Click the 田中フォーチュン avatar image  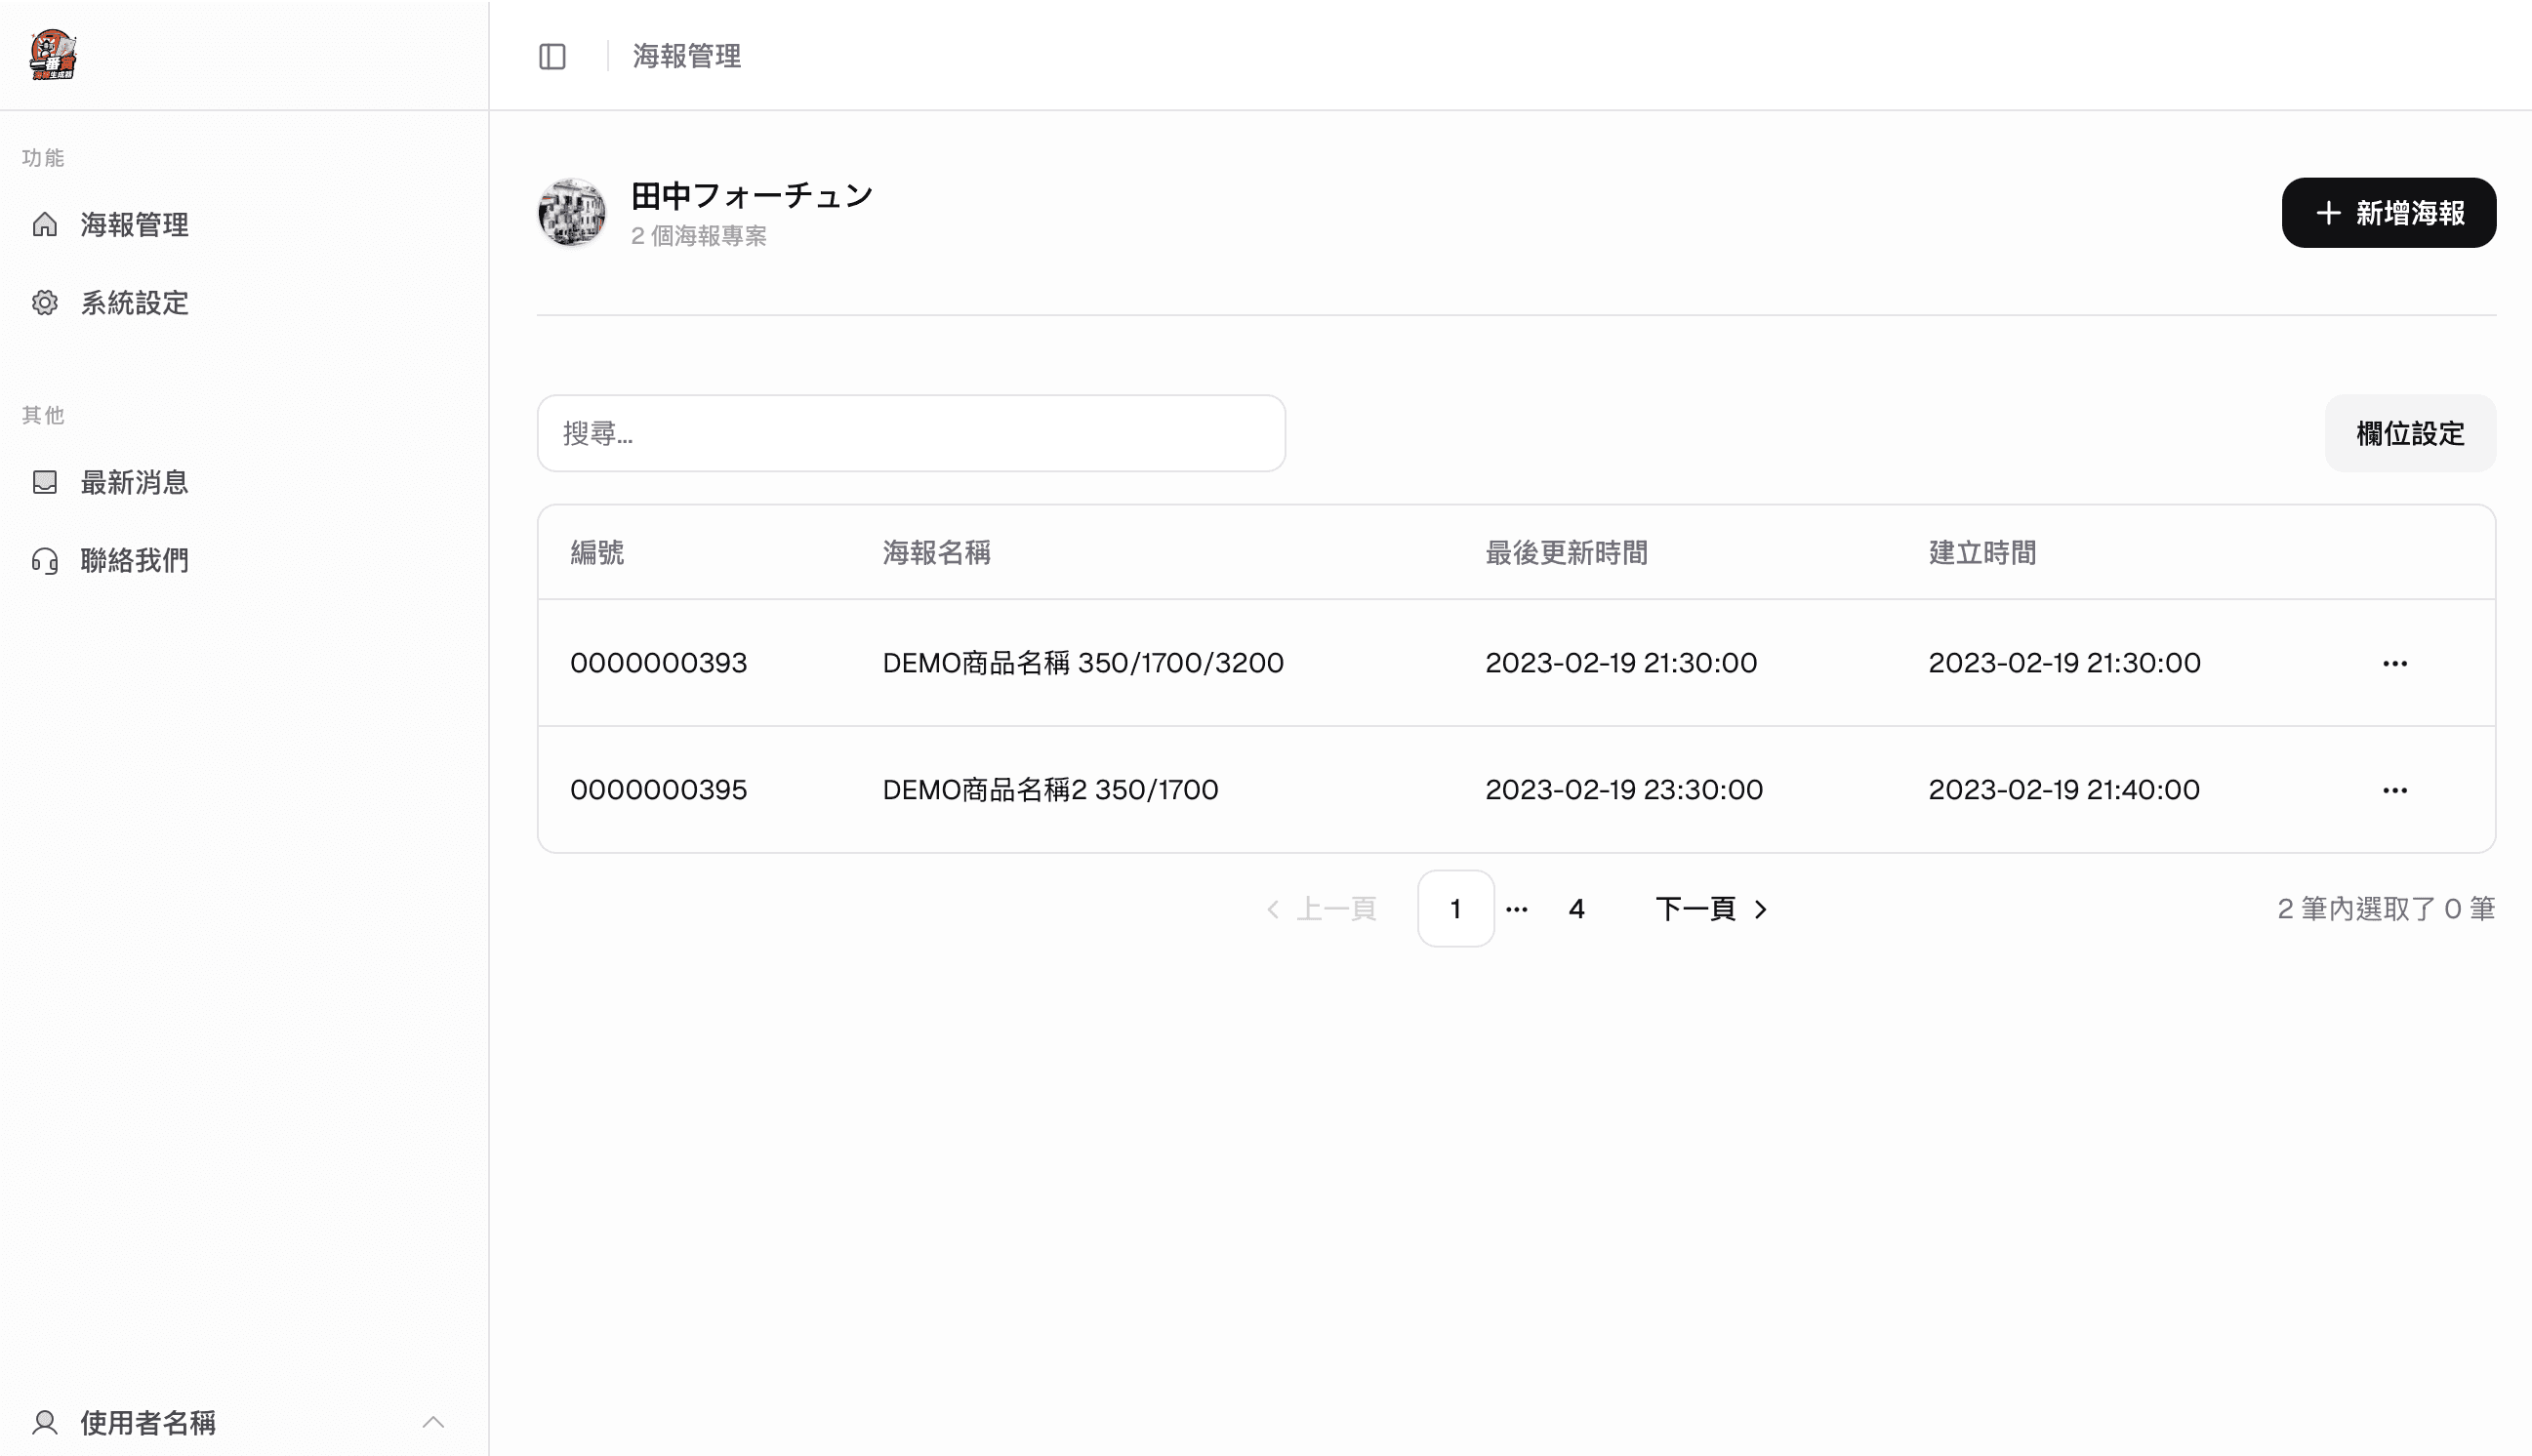[x=572, y=212]
